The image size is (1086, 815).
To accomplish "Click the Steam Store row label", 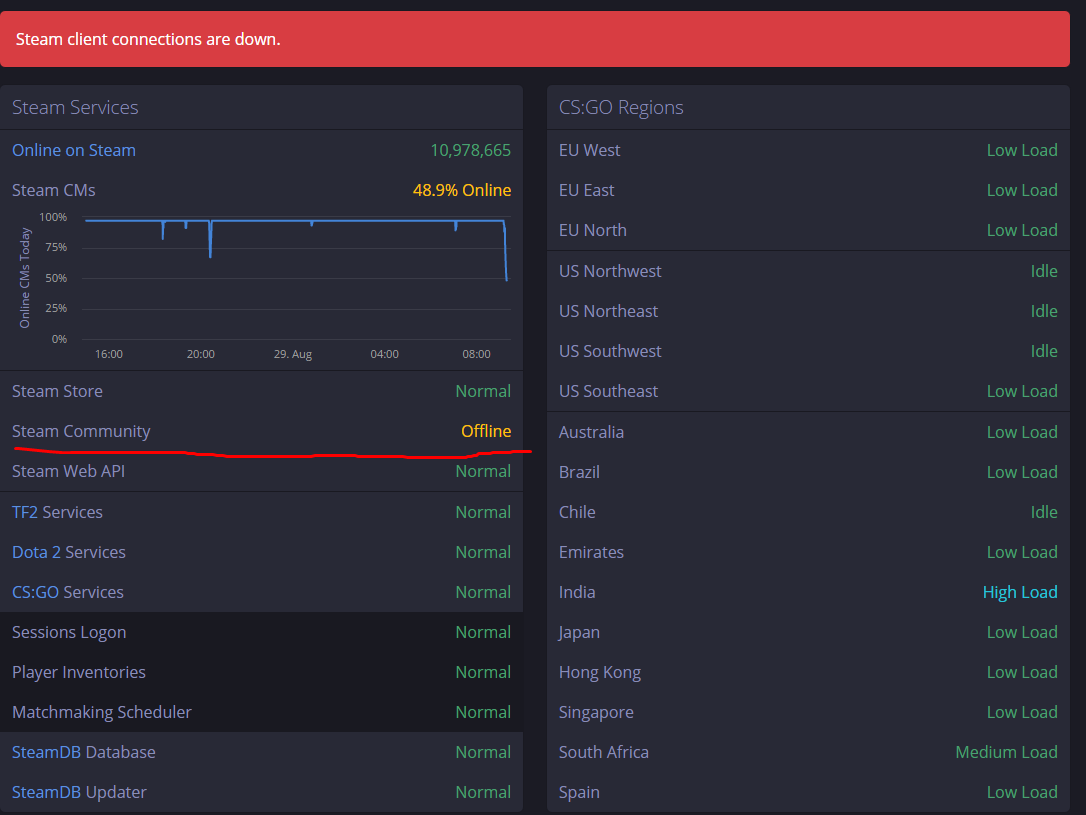I will [57, 391].
